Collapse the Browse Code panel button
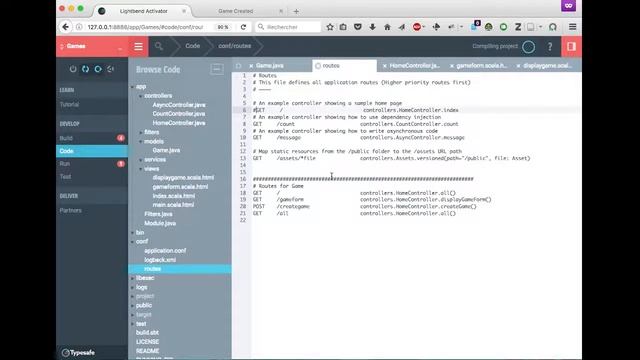Image resolution: width=640 pixels, height=360 pixels. [x=217, y=69]
